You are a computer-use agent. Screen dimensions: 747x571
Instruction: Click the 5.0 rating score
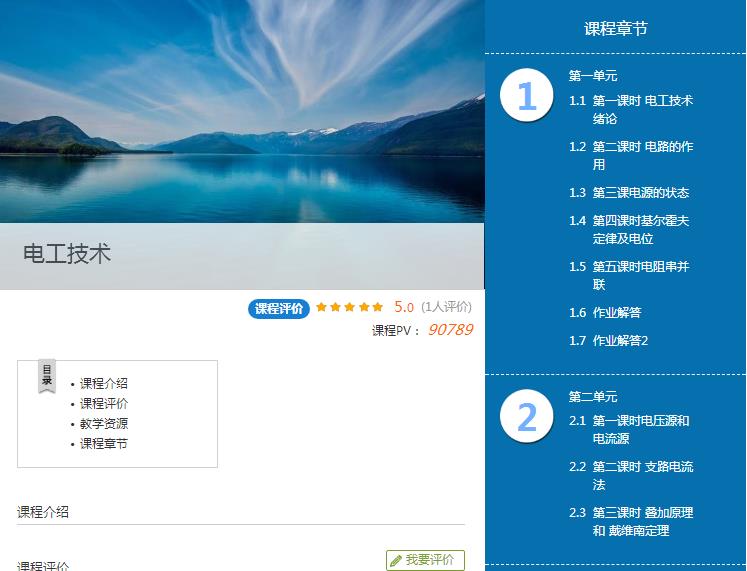click(404, 307)
